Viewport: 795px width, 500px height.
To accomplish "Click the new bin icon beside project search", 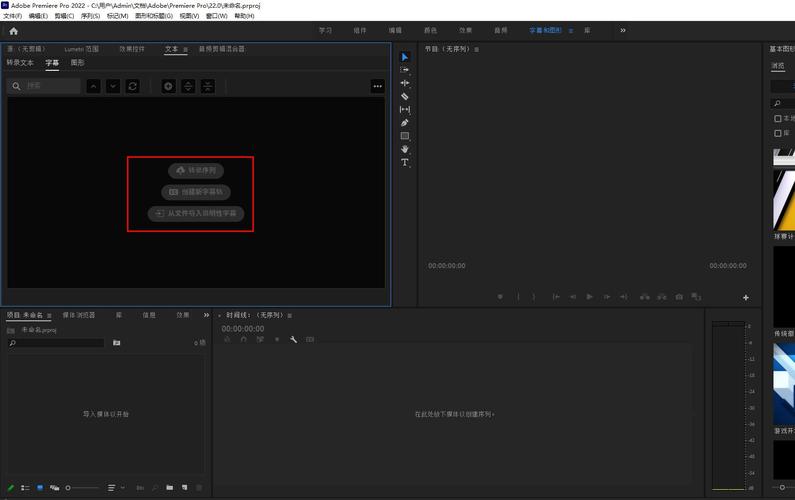I will tap(117, 343).
